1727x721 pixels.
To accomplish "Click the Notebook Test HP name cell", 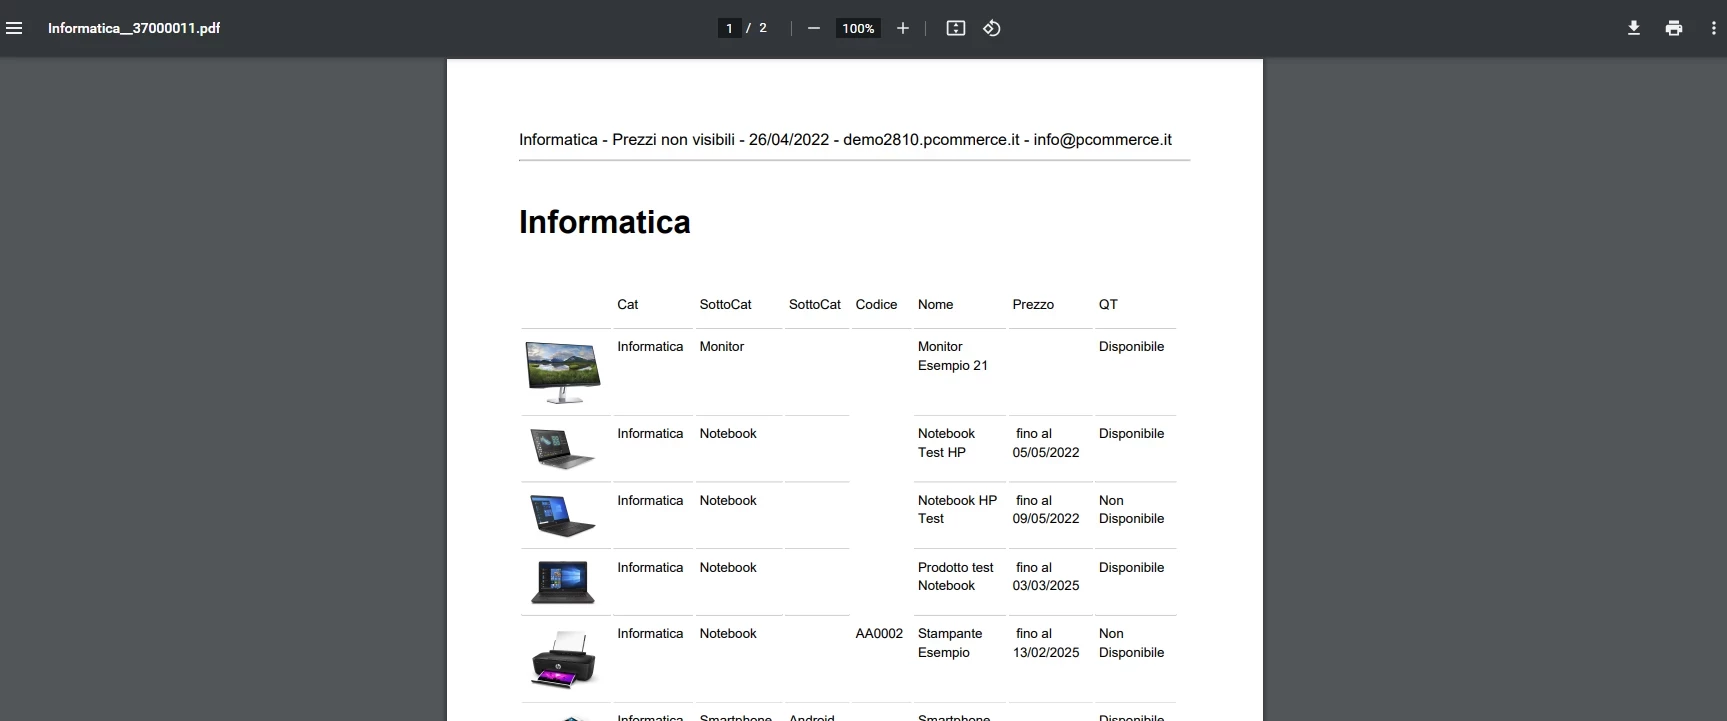I will coord(946,443).
